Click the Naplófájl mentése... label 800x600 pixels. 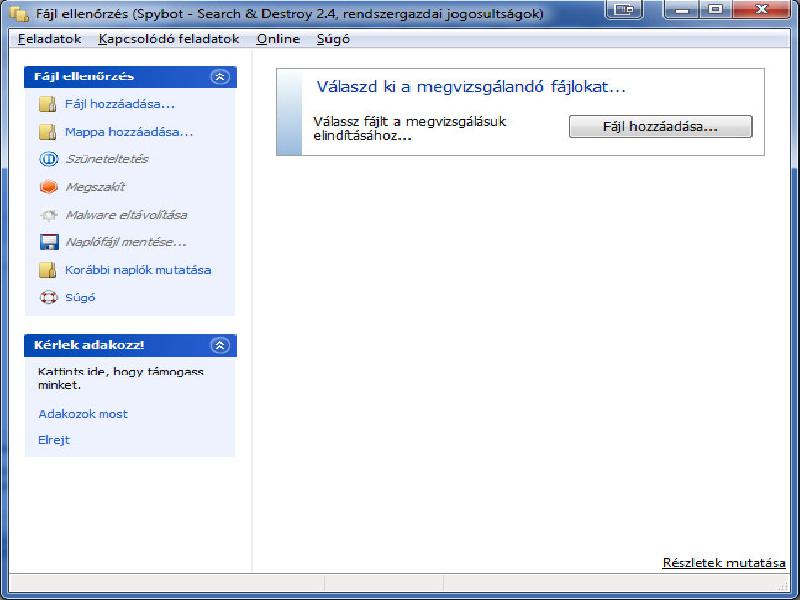(126, 242)
